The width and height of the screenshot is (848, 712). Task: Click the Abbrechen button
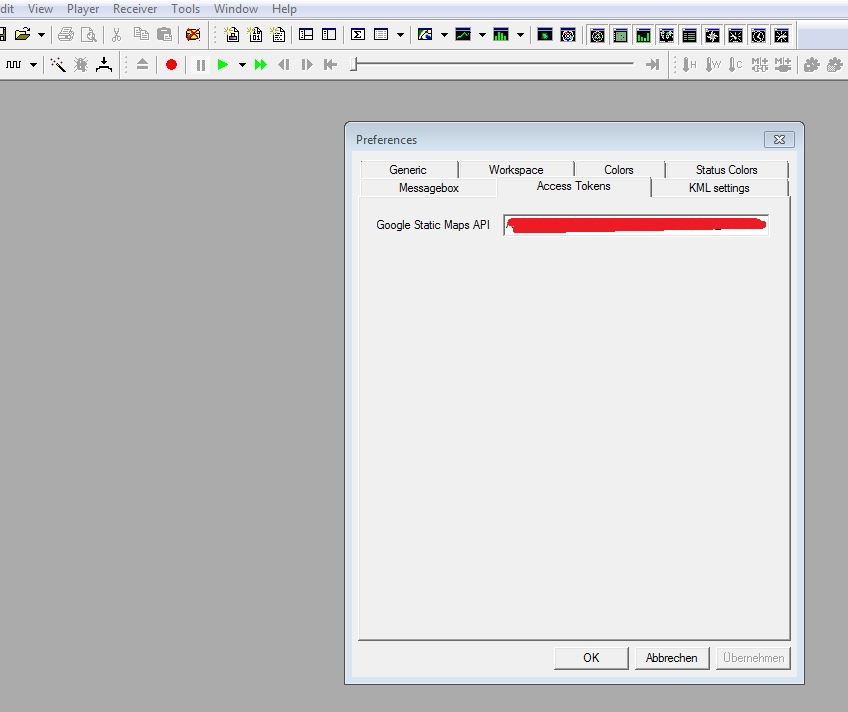672,658
